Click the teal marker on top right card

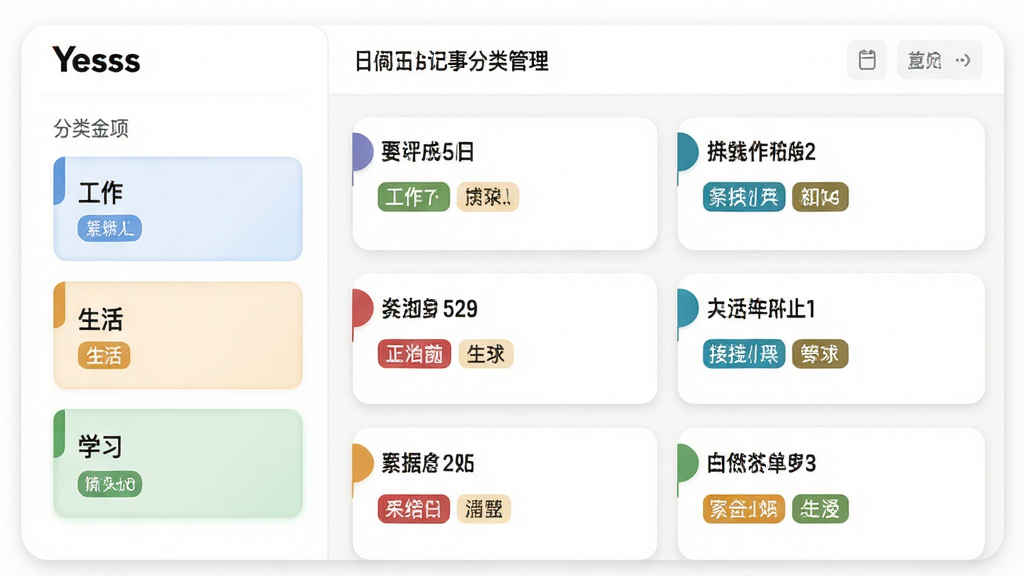pos(688,152)
